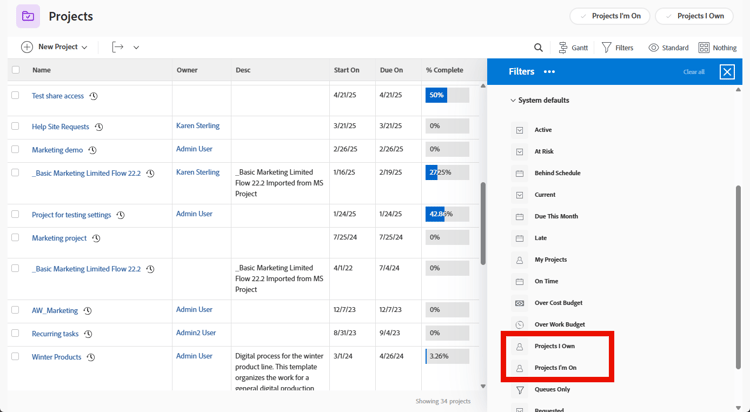Click history icon next to Test share access
Image resolution: width=750 pixels, height=412 pixels.
coord(94,96)
